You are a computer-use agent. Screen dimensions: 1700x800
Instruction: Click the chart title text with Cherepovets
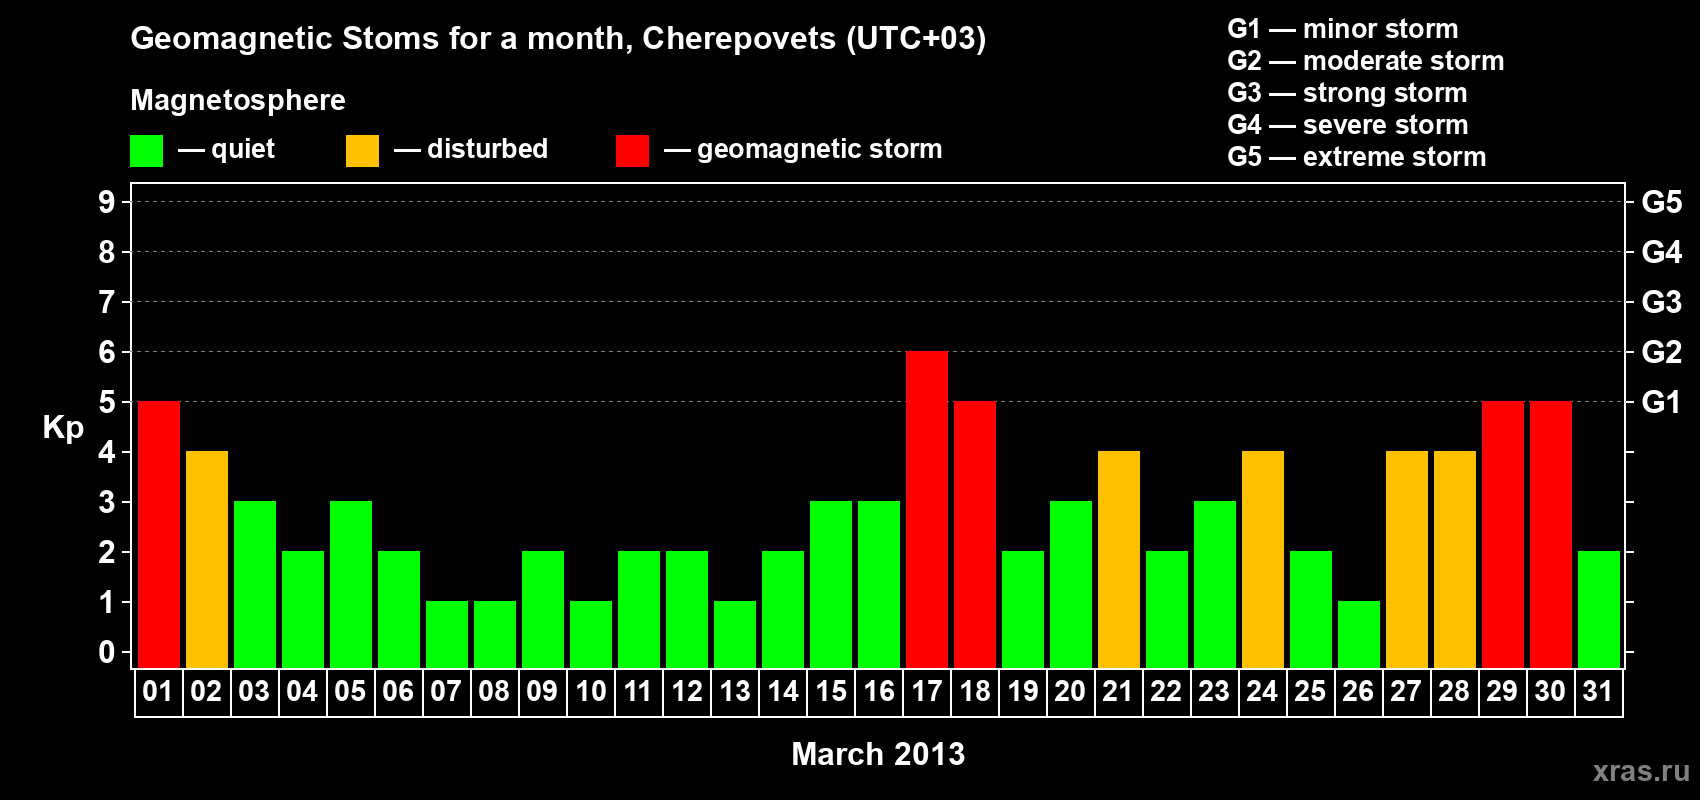point(558,39)
